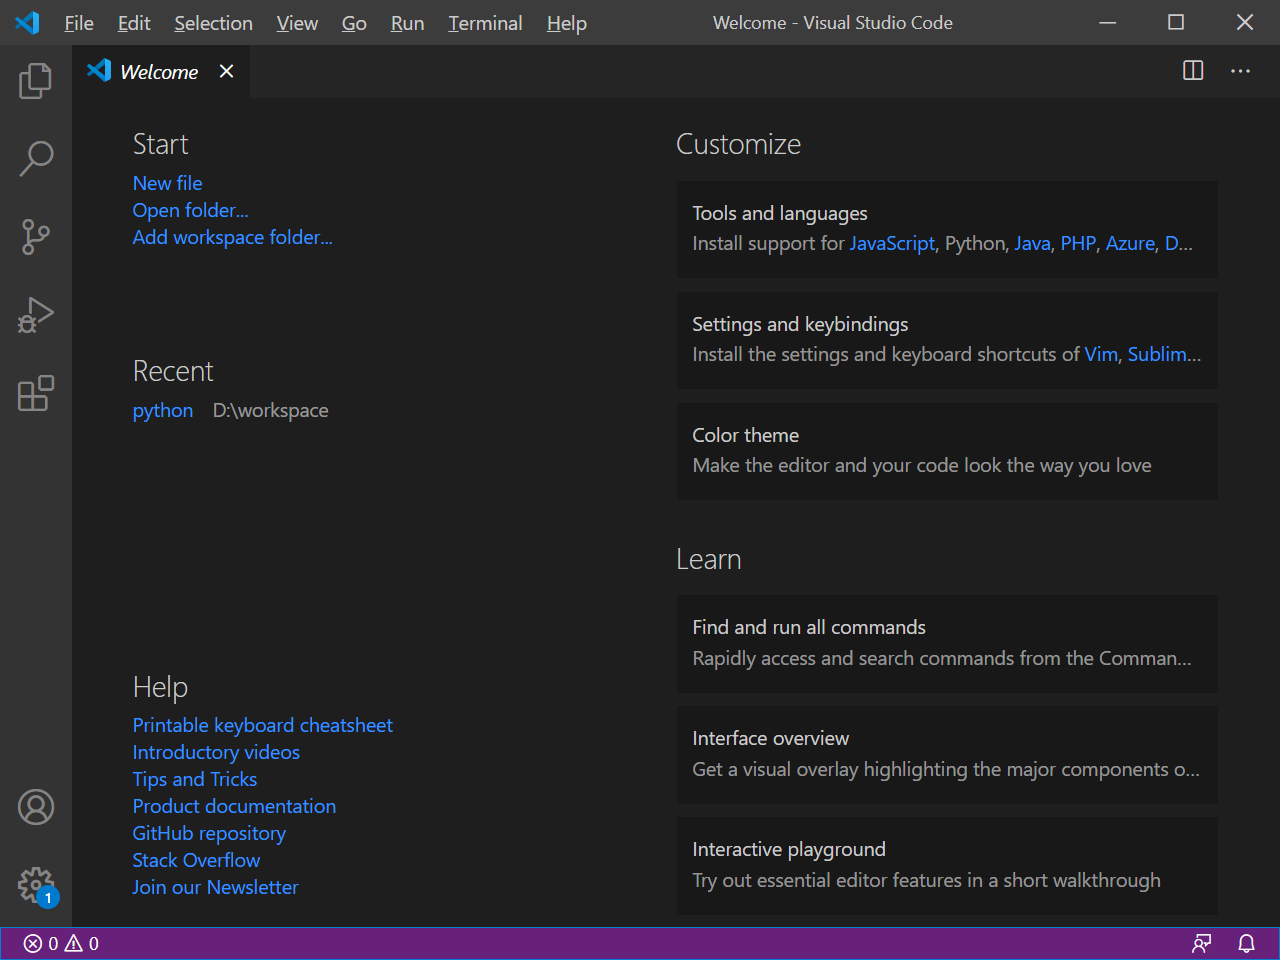Viewport: 1280px width, 960px height.
Task: Install Java language support link
Action: 1032,243
